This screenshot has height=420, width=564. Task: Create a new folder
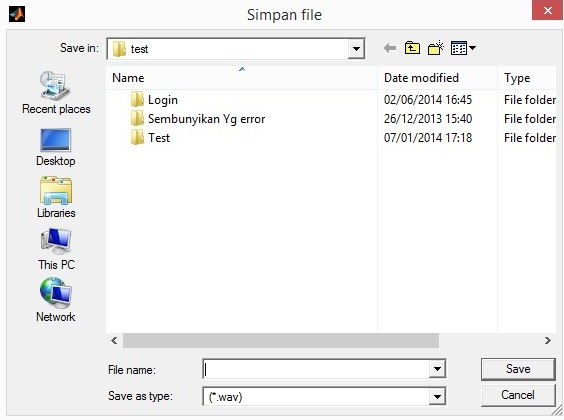[436, 48]
